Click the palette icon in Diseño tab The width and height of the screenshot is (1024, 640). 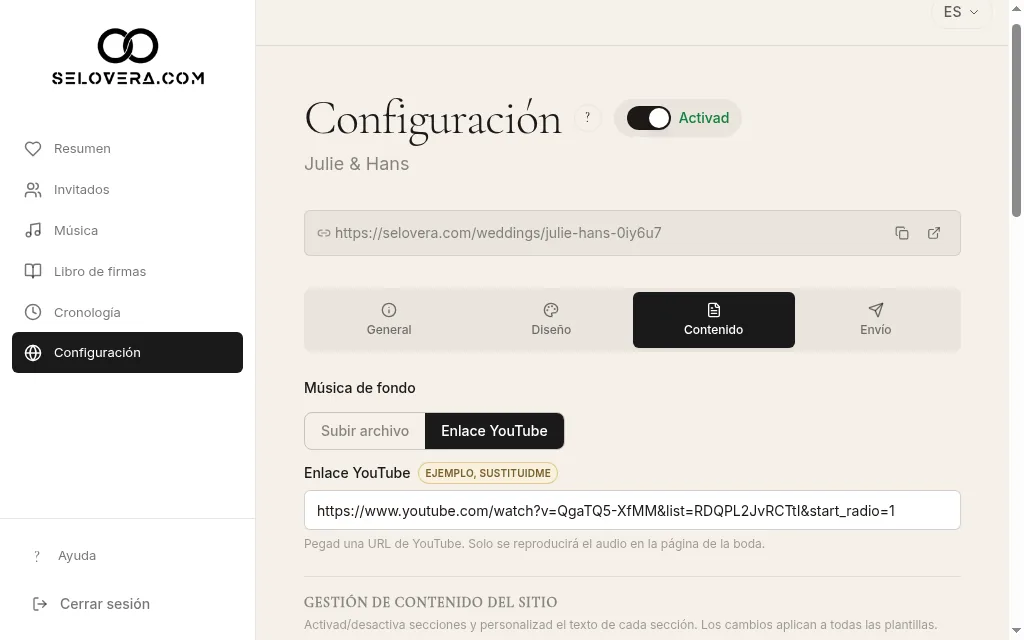pos(551,310)
